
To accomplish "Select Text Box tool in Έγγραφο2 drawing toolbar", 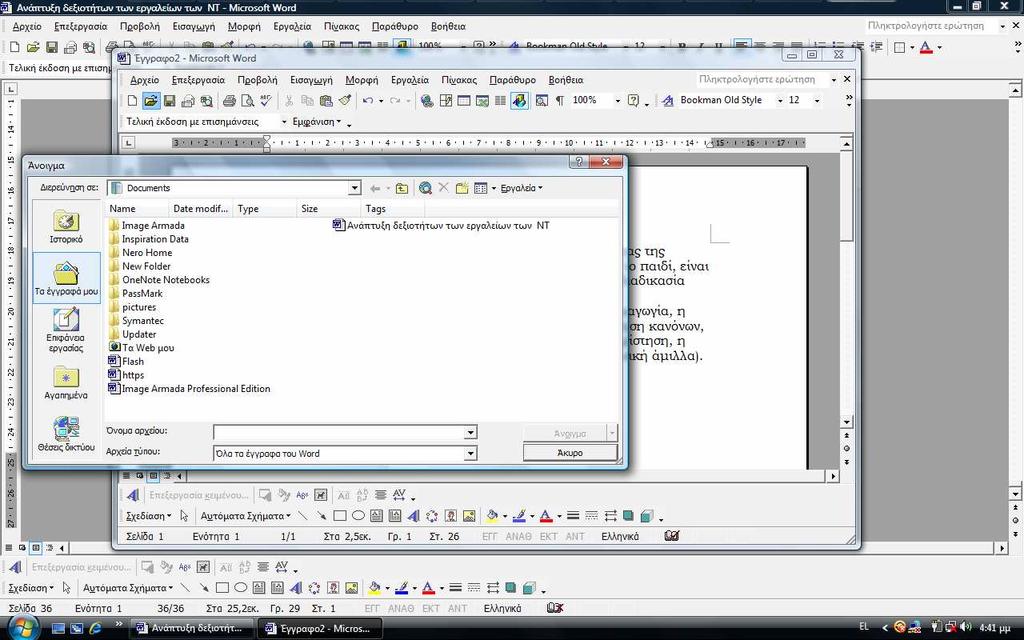I will click(376, 516).
